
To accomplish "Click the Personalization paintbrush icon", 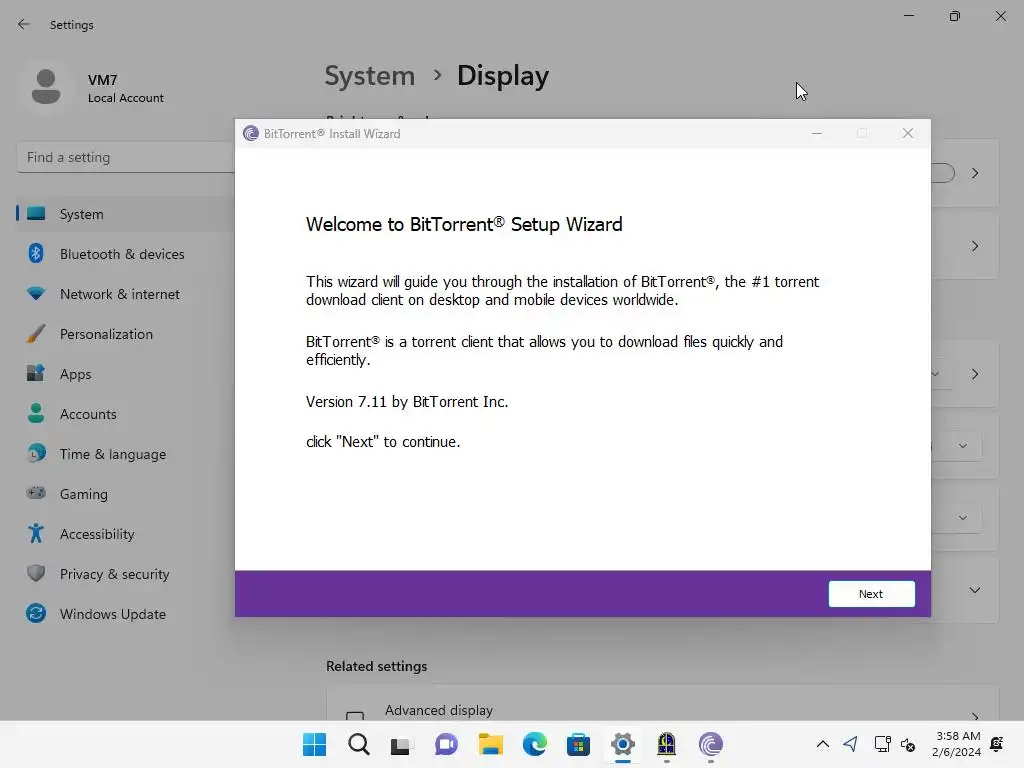I will click(36, 334).
